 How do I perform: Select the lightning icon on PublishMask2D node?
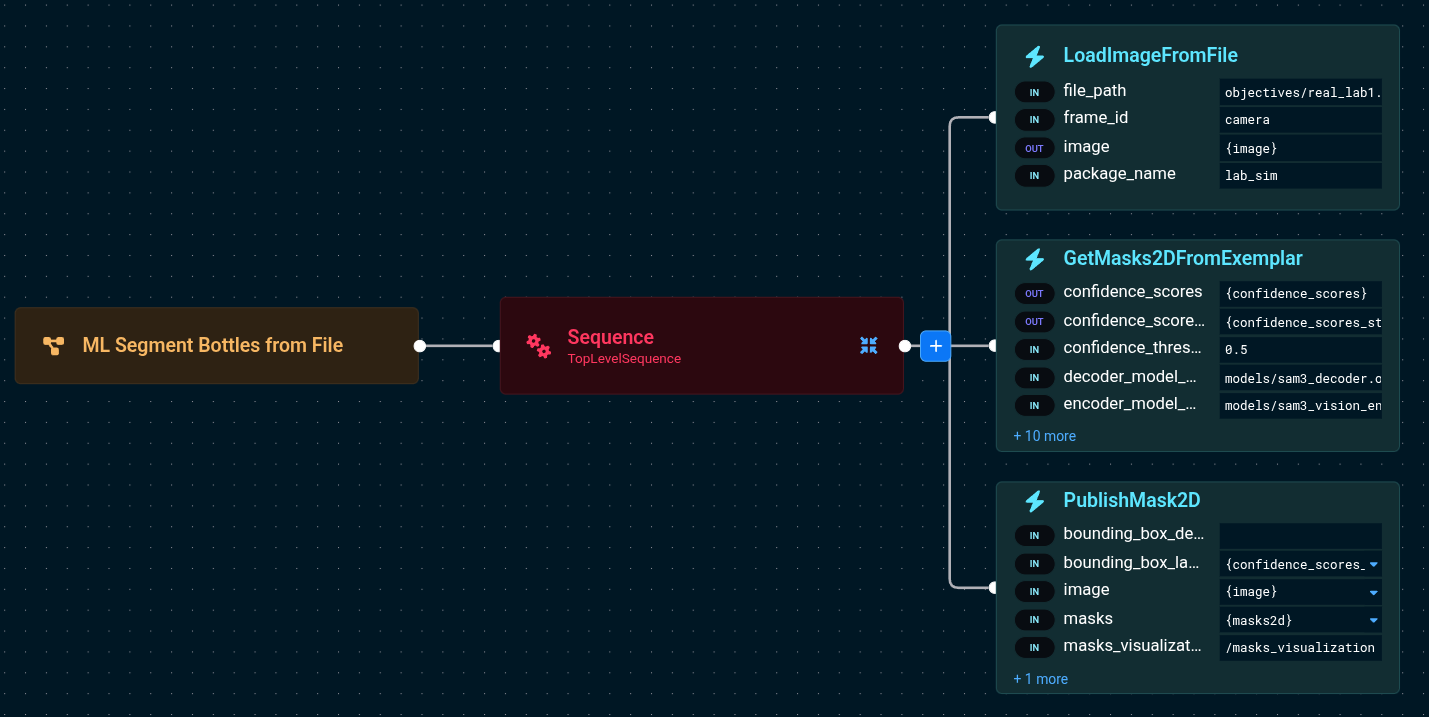pos(1034,501)
